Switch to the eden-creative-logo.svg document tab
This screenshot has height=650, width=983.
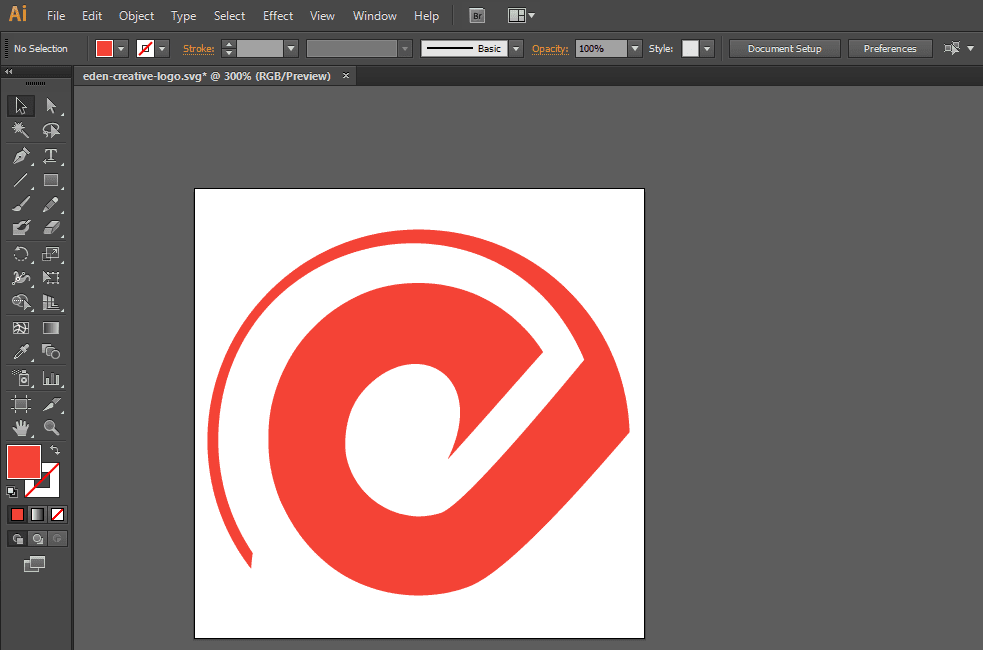(x=207, y=76)
